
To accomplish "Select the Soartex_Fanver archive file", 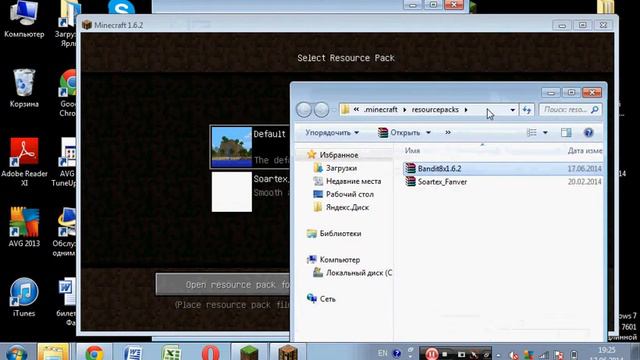I will (442, 182).
